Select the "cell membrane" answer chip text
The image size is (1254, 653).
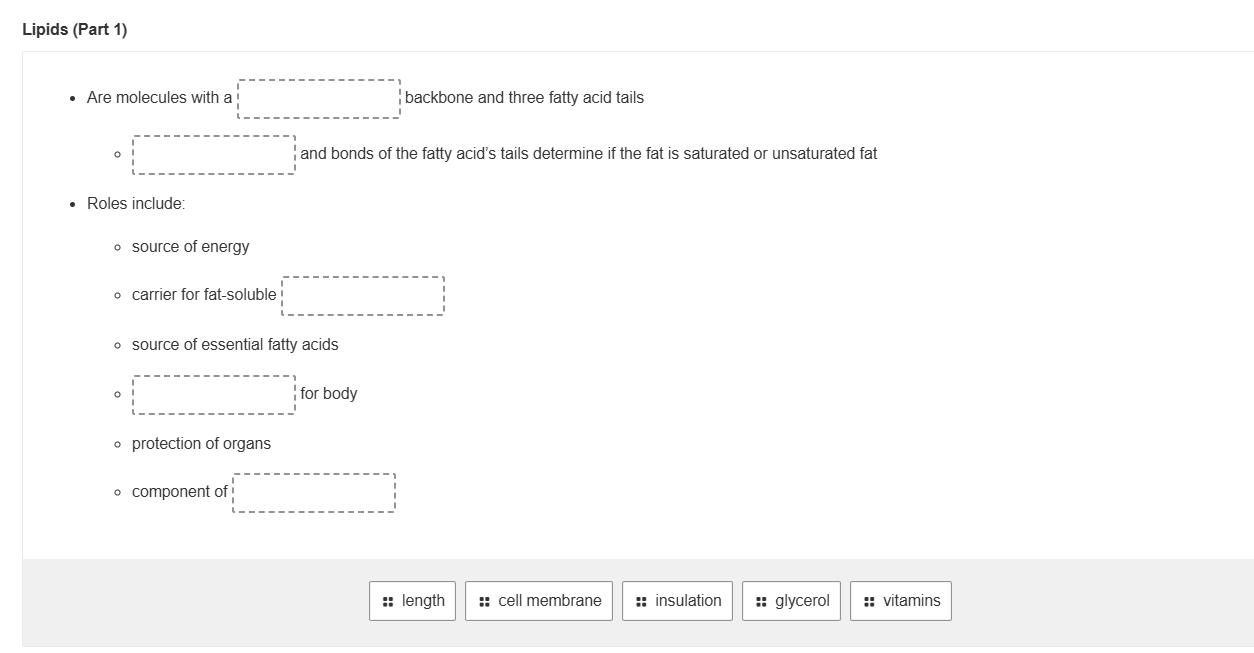pos(549,601)
